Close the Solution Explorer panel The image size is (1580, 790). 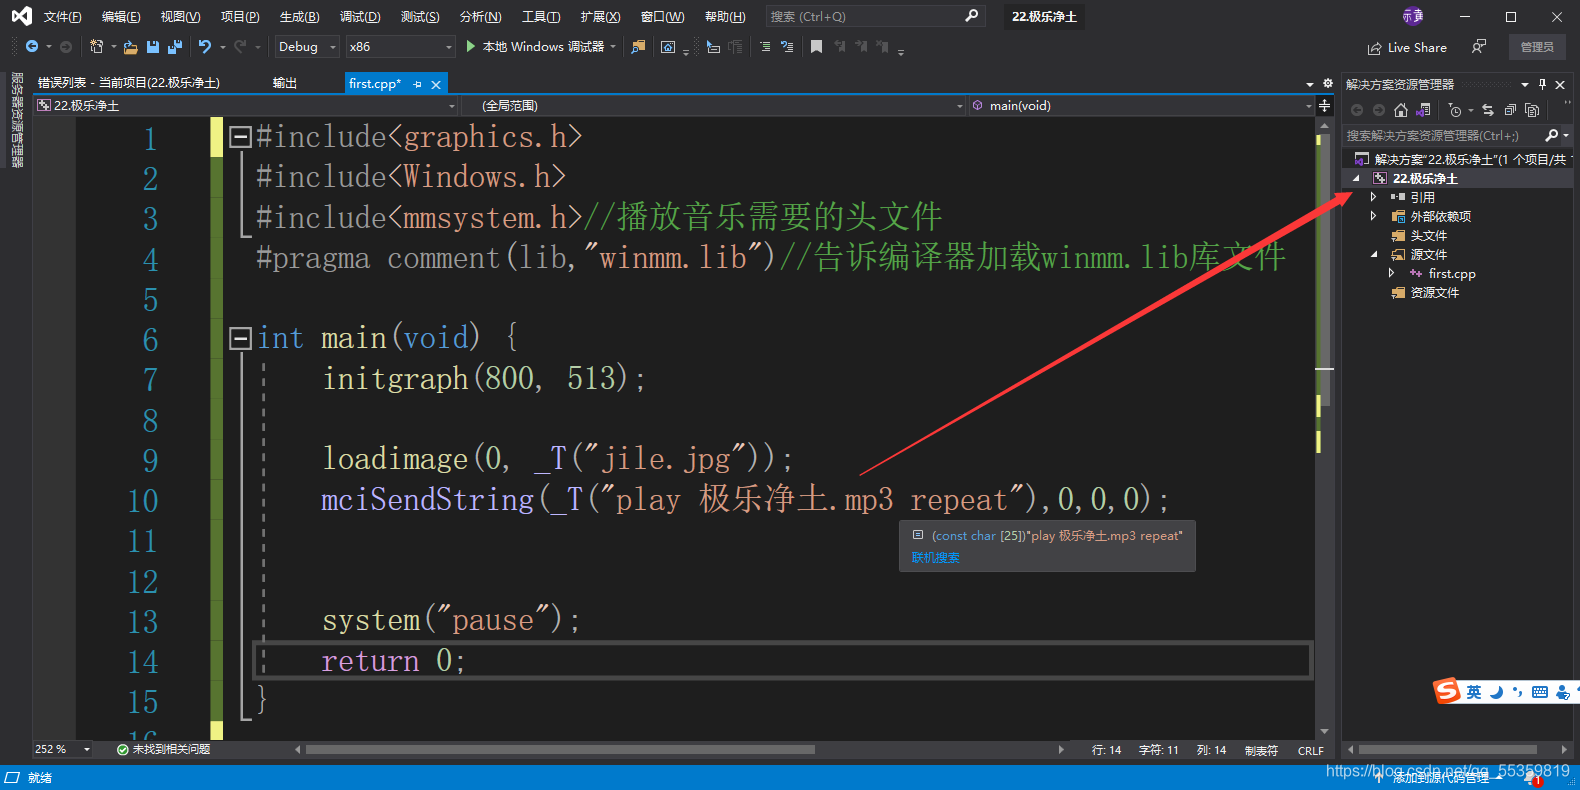pos(1560,84)
